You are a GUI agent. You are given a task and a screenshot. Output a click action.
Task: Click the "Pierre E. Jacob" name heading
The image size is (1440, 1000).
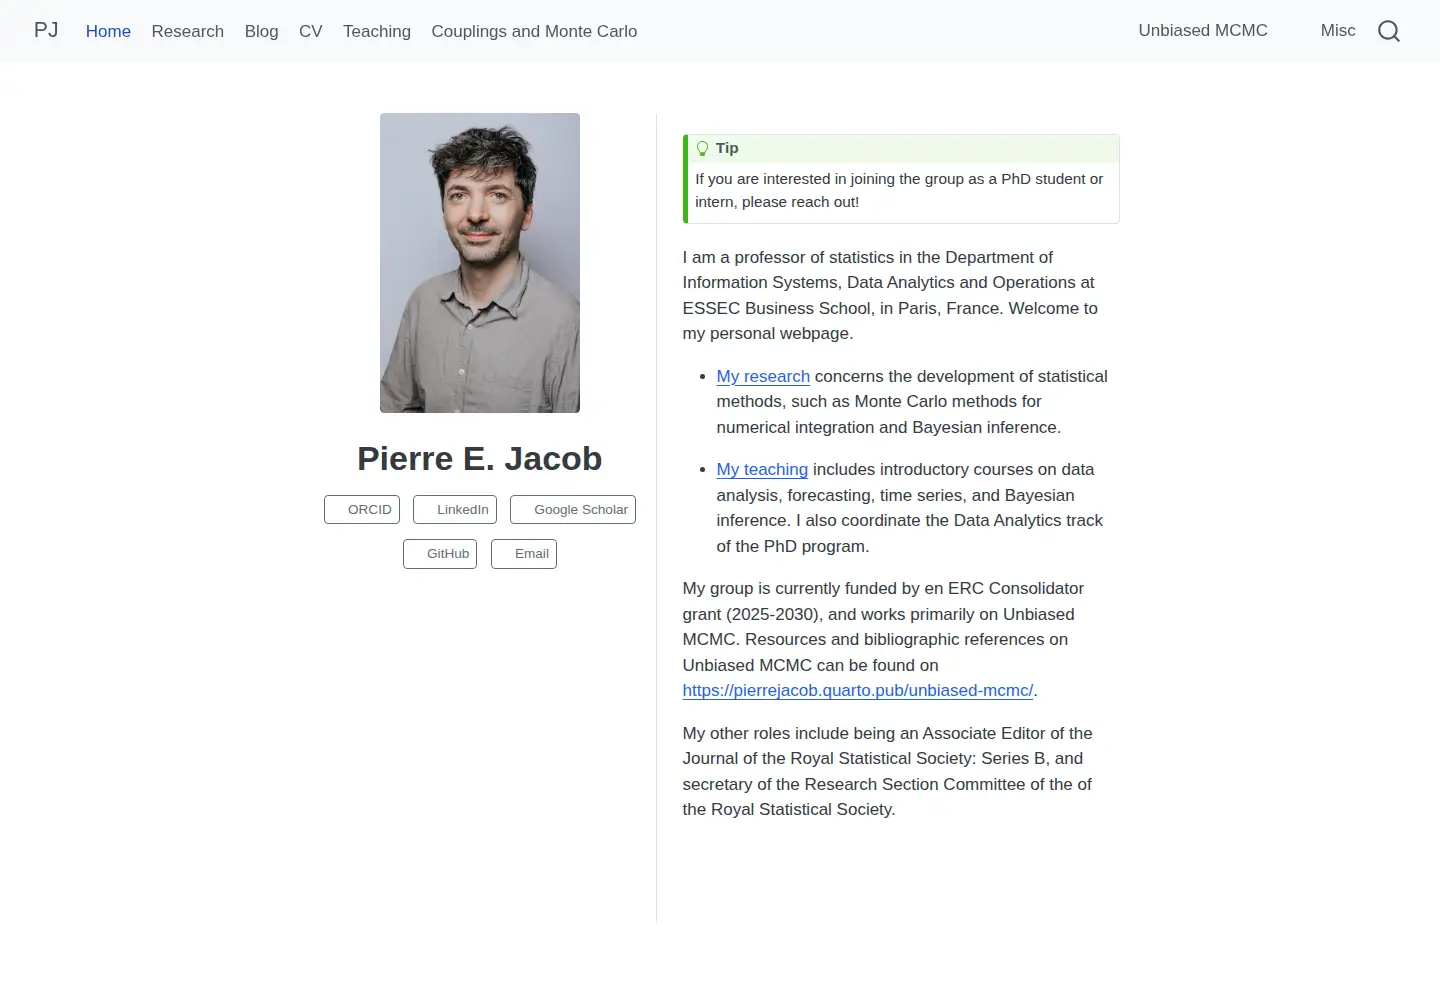click(480, 458)
